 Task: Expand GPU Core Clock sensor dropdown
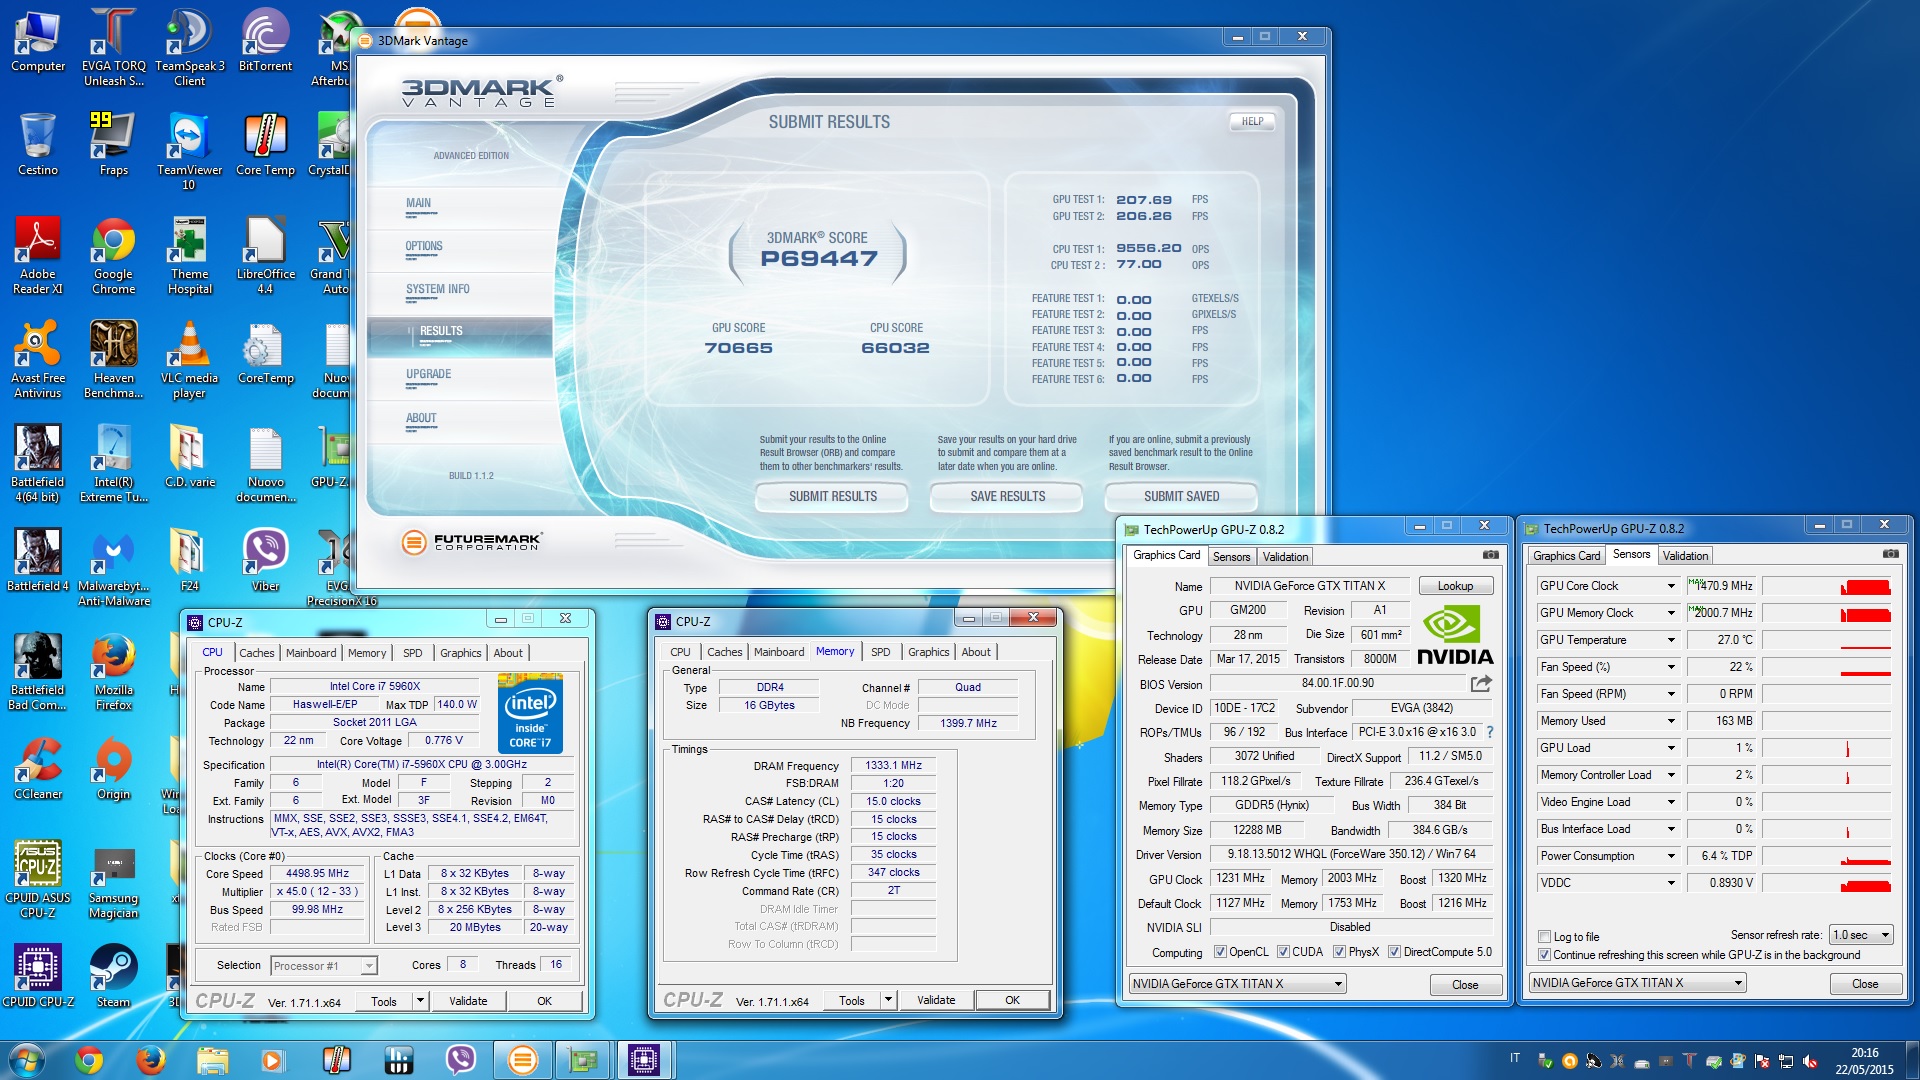(1670, 586)
